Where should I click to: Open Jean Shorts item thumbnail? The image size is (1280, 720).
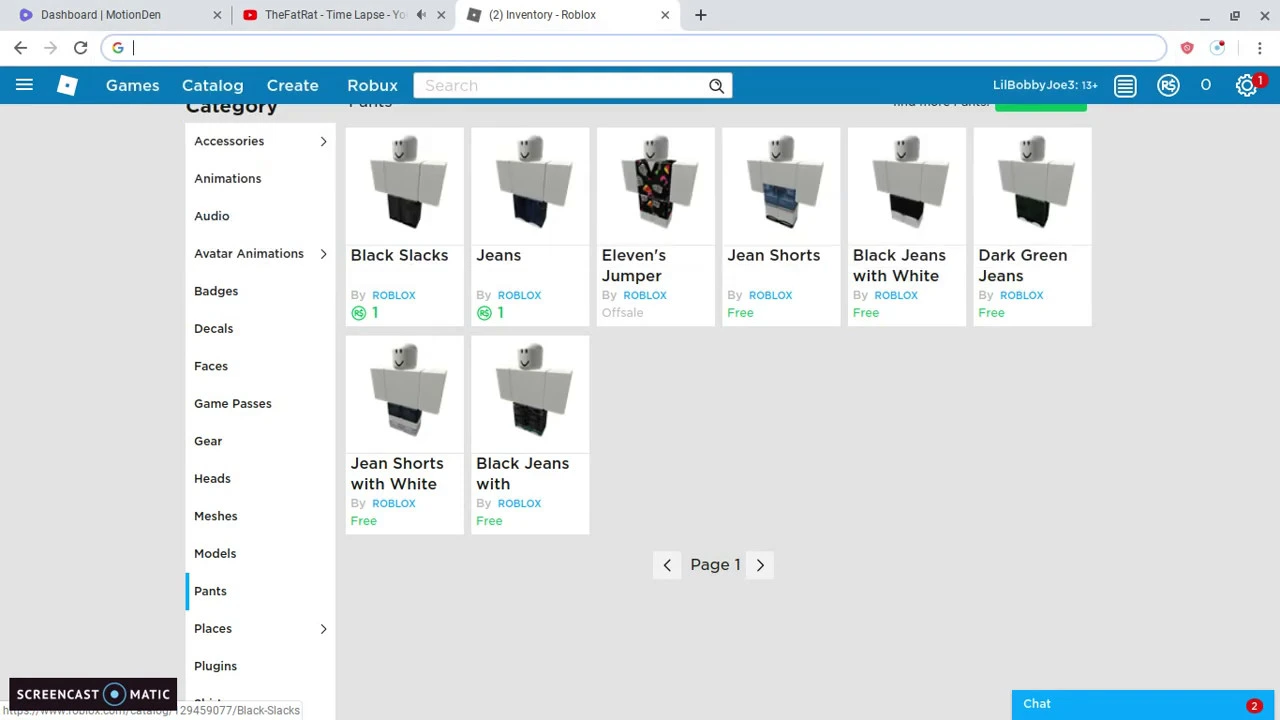781,185
